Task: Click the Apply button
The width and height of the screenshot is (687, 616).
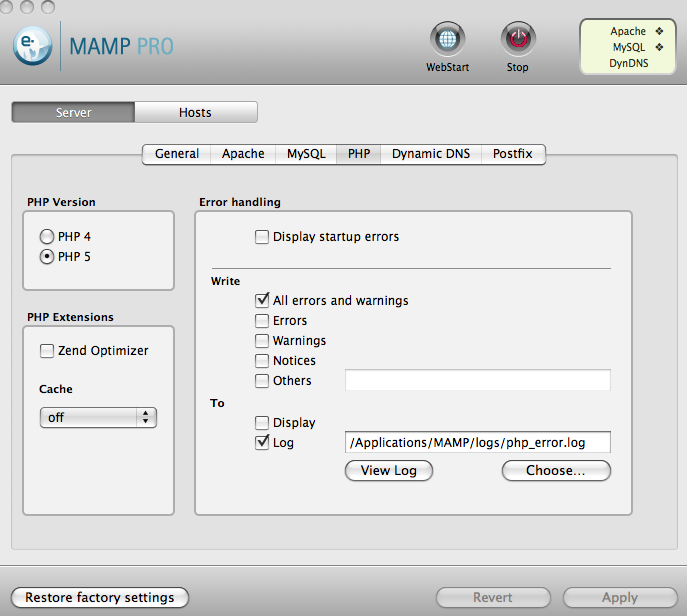Action: pos(620,598)
